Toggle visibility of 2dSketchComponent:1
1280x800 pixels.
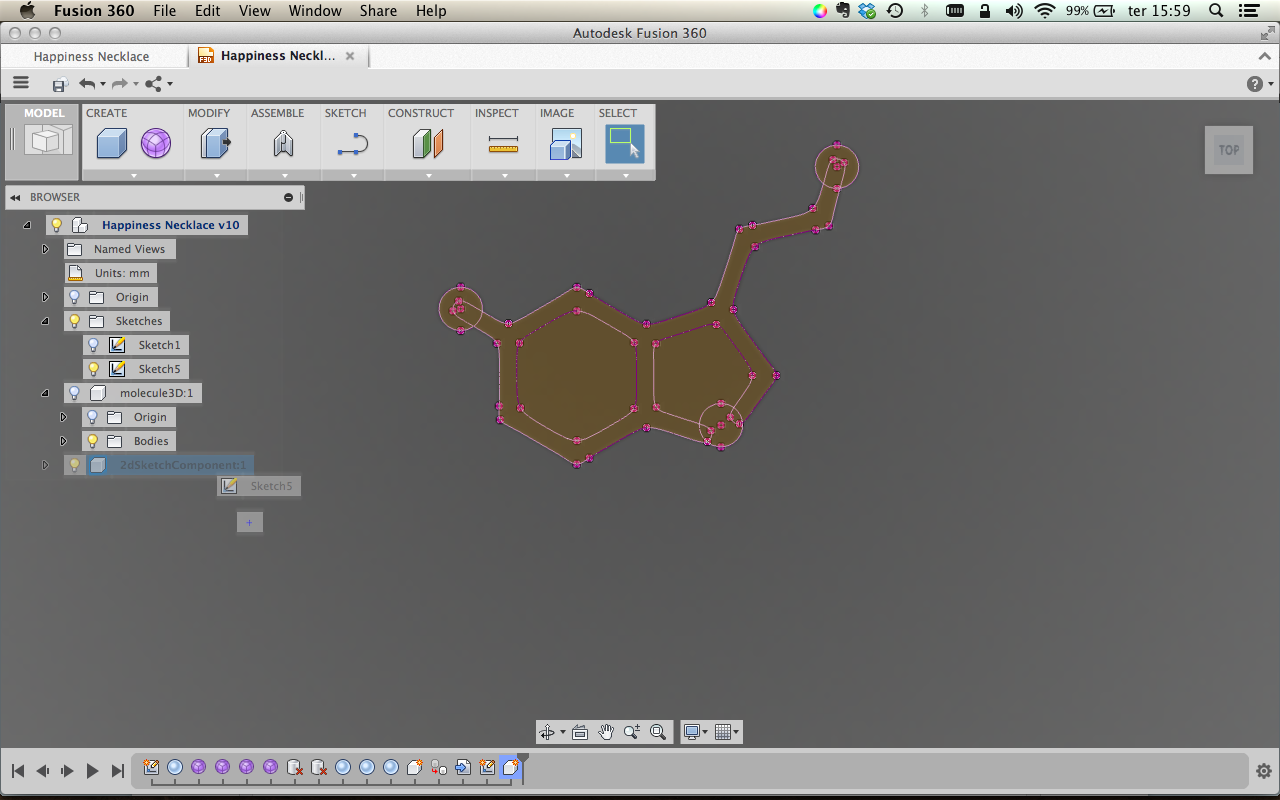74,465
